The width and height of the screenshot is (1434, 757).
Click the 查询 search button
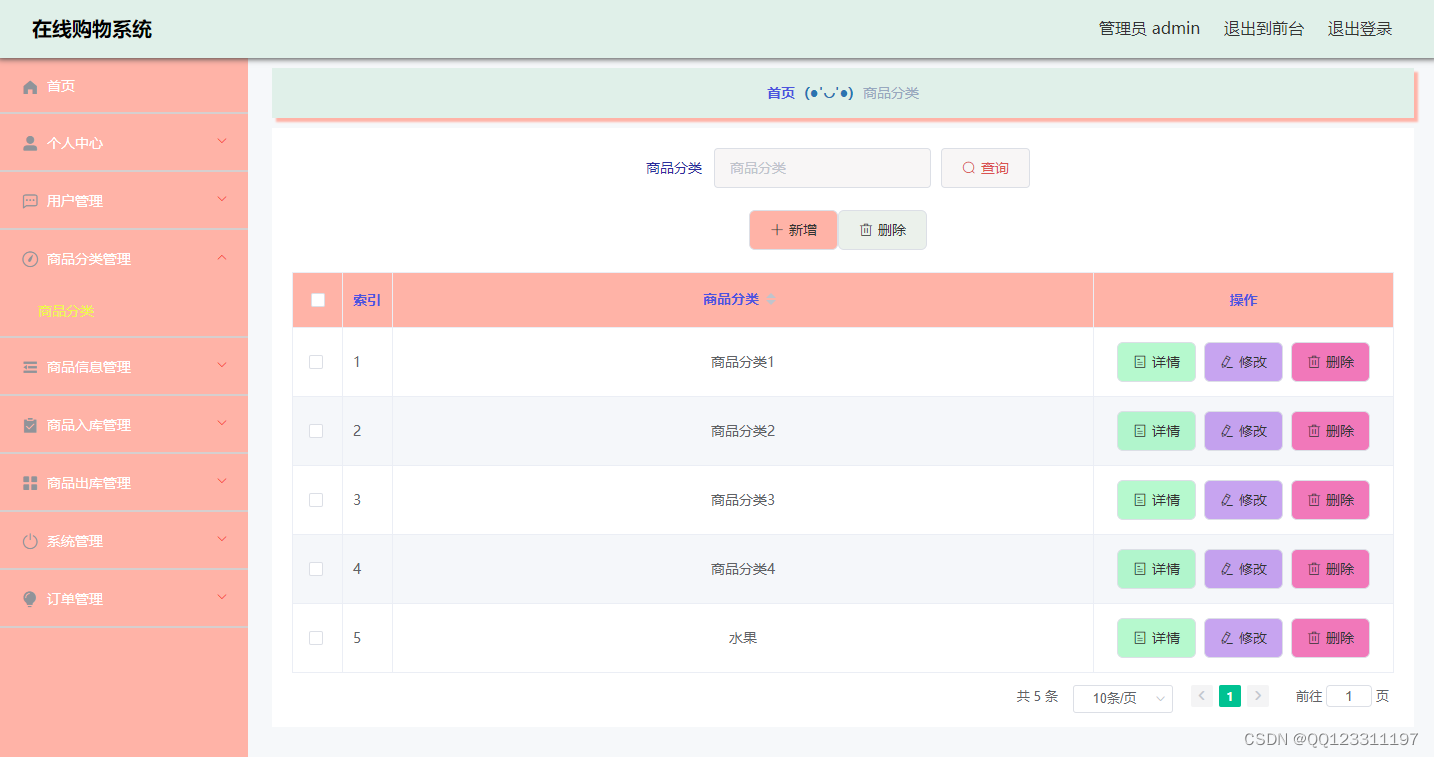click(985, 168)
